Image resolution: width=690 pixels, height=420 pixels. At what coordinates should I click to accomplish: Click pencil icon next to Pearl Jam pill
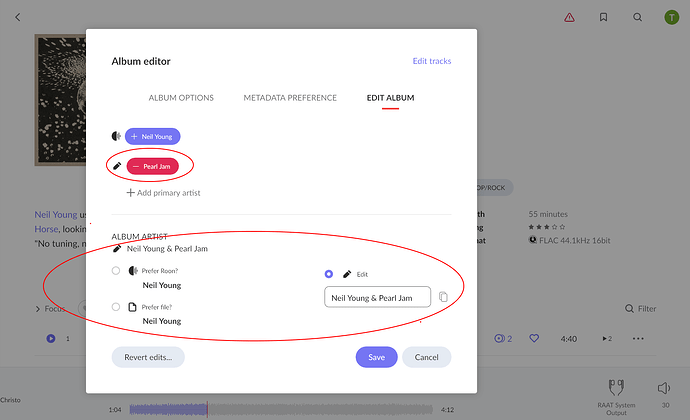click(117, 166)
